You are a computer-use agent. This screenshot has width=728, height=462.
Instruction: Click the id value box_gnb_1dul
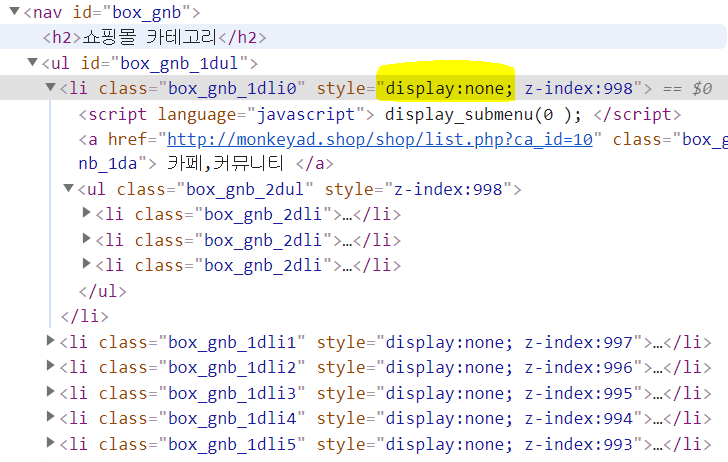[x=179, y=63]
